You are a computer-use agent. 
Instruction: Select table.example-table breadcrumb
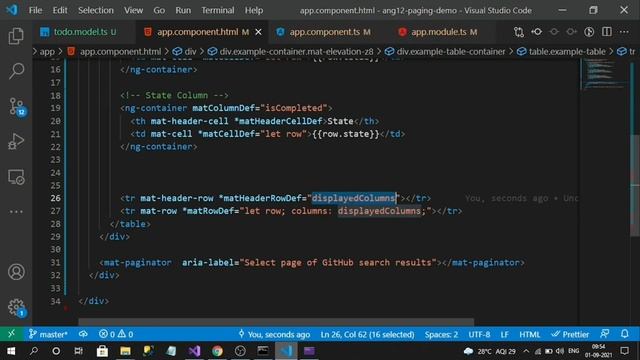coord(567,51)
